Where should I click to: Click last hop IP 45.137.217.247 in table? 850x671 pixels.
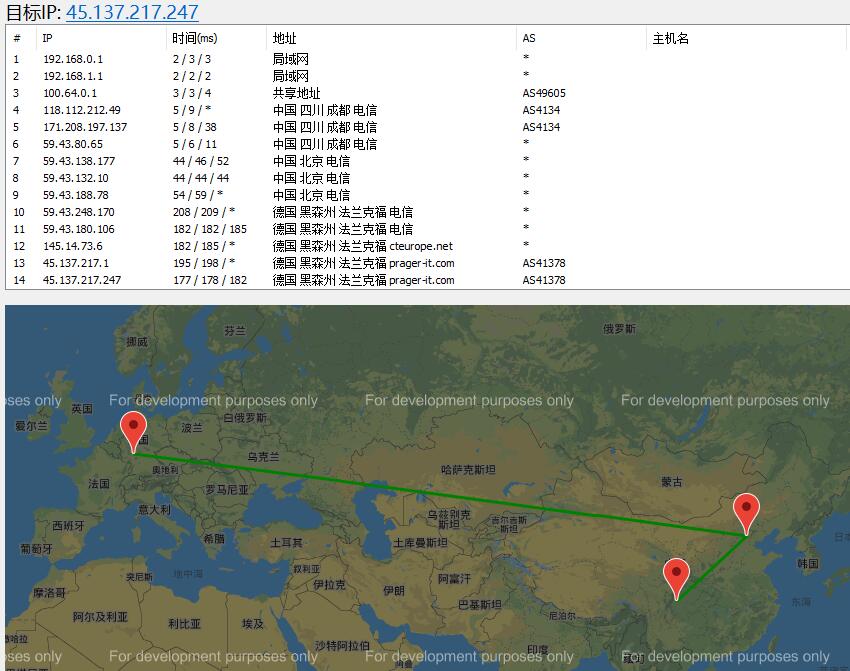pyautogui.click(x=82, y=280)
